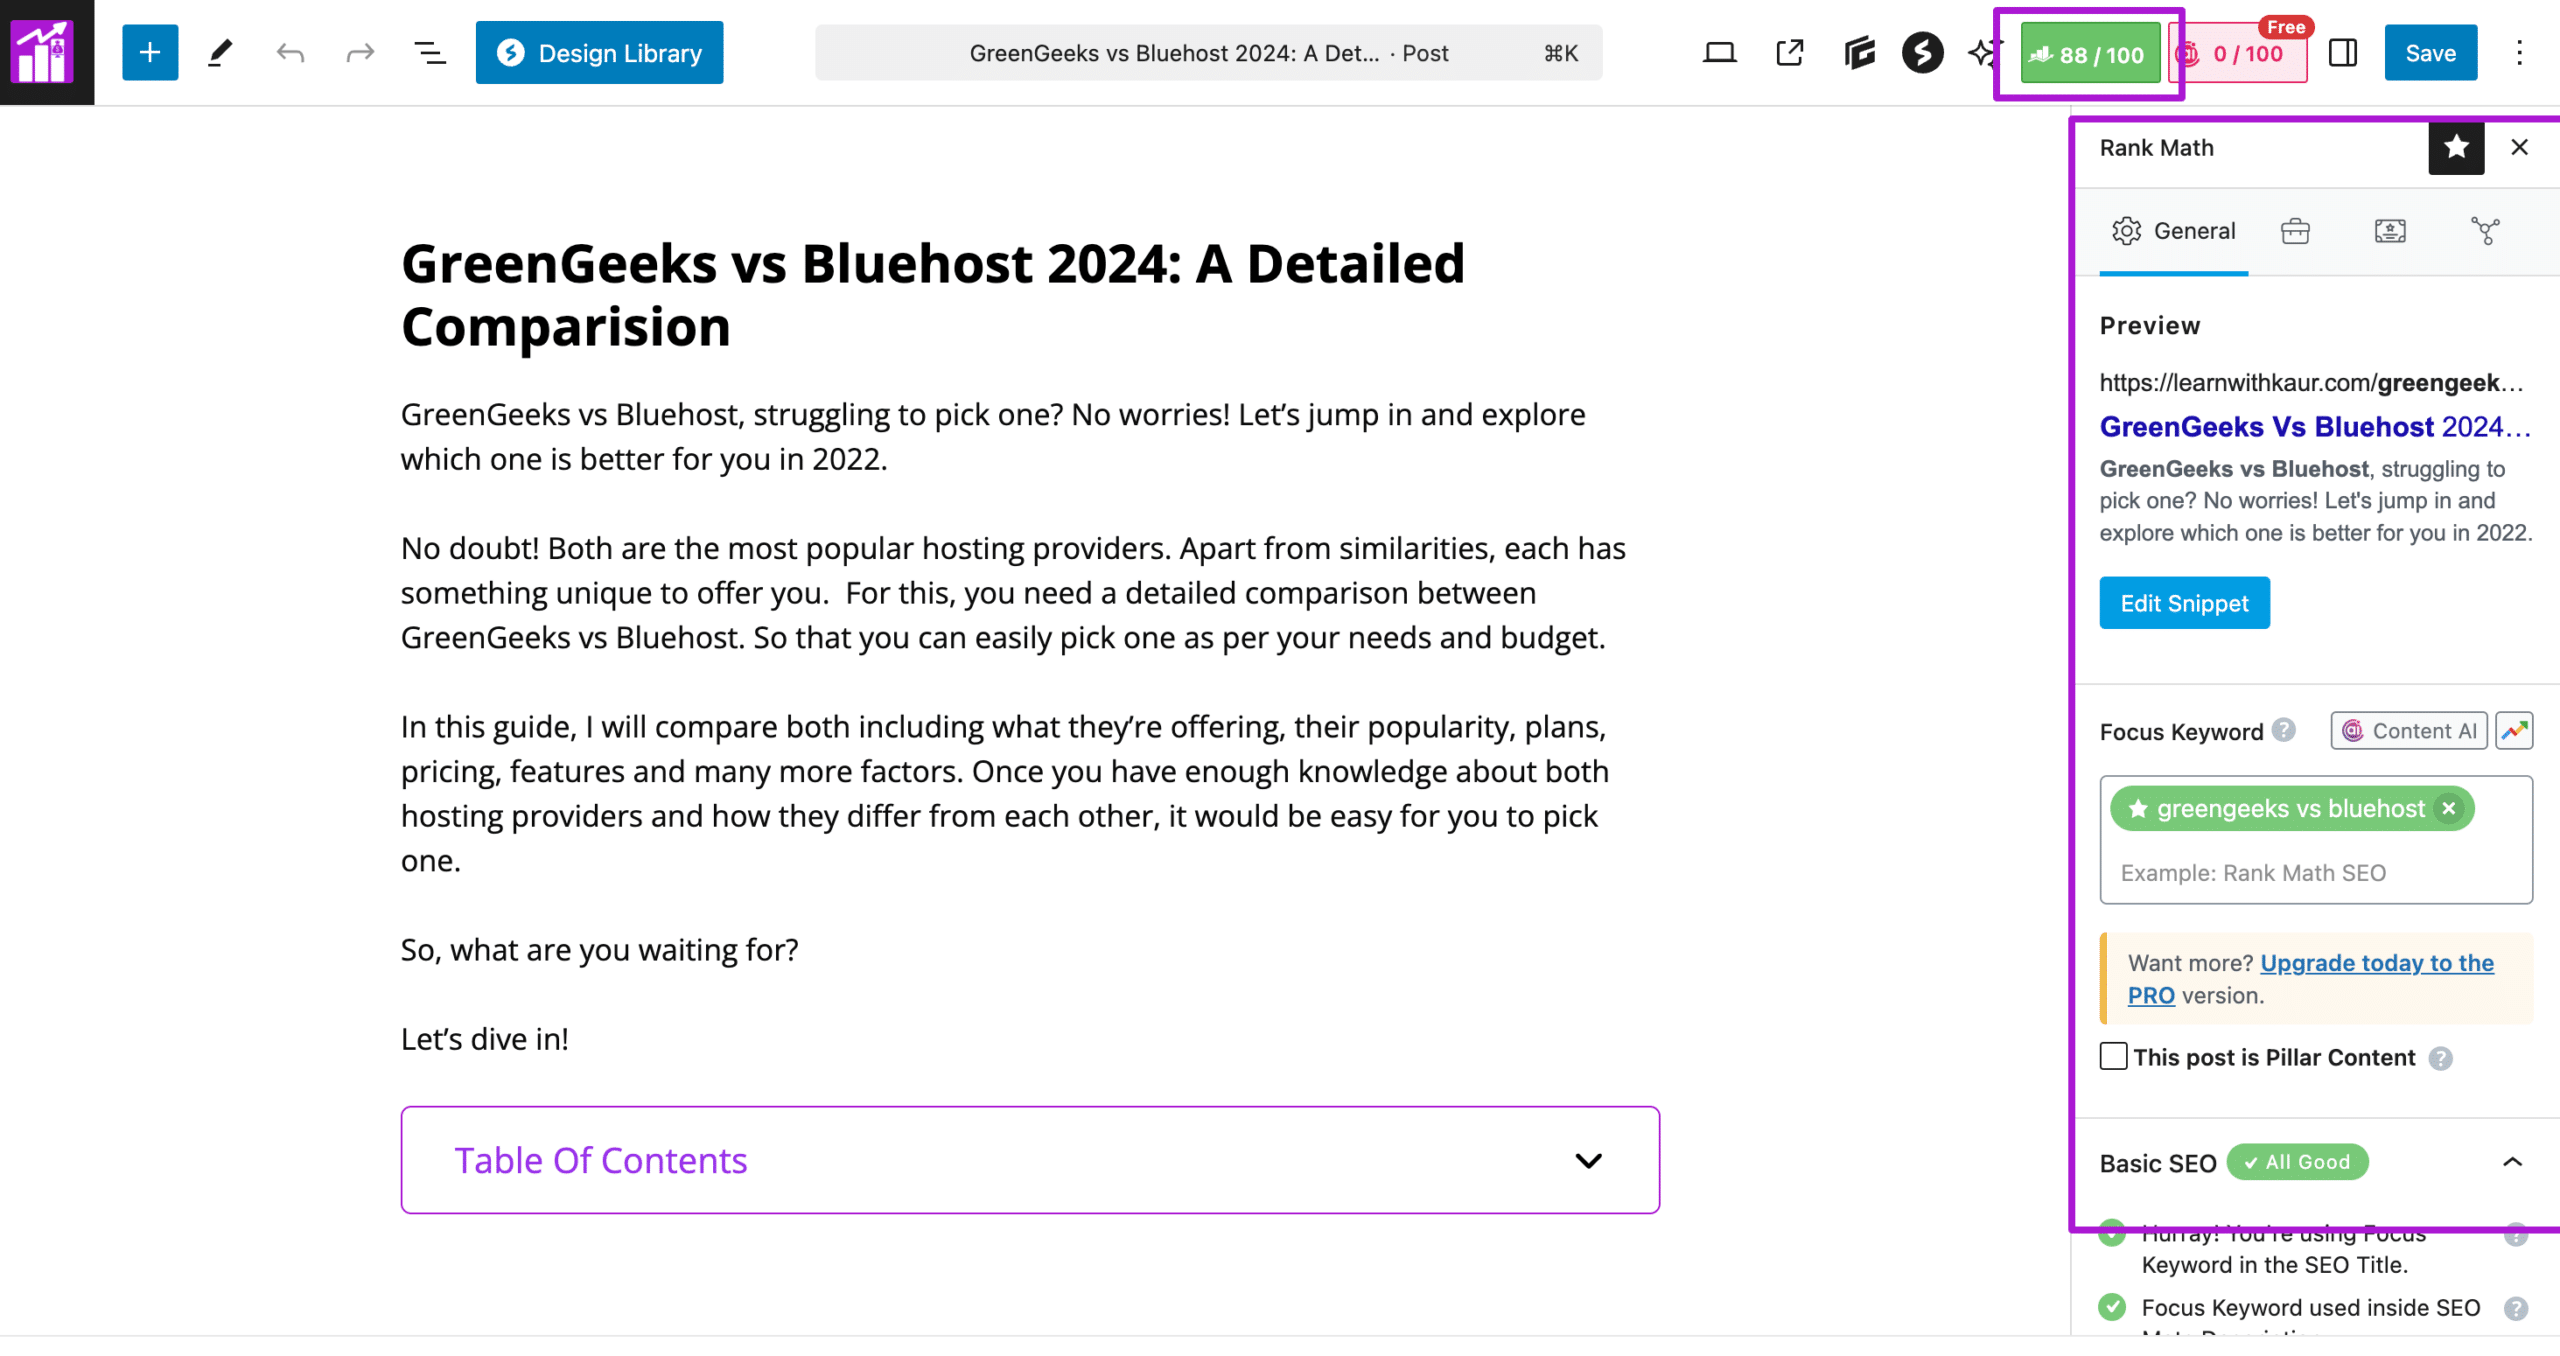This screenshot has width=2560, height=1356.
Task: Open Rank Math's Advanced briefcase tab
Action: 2294,231
